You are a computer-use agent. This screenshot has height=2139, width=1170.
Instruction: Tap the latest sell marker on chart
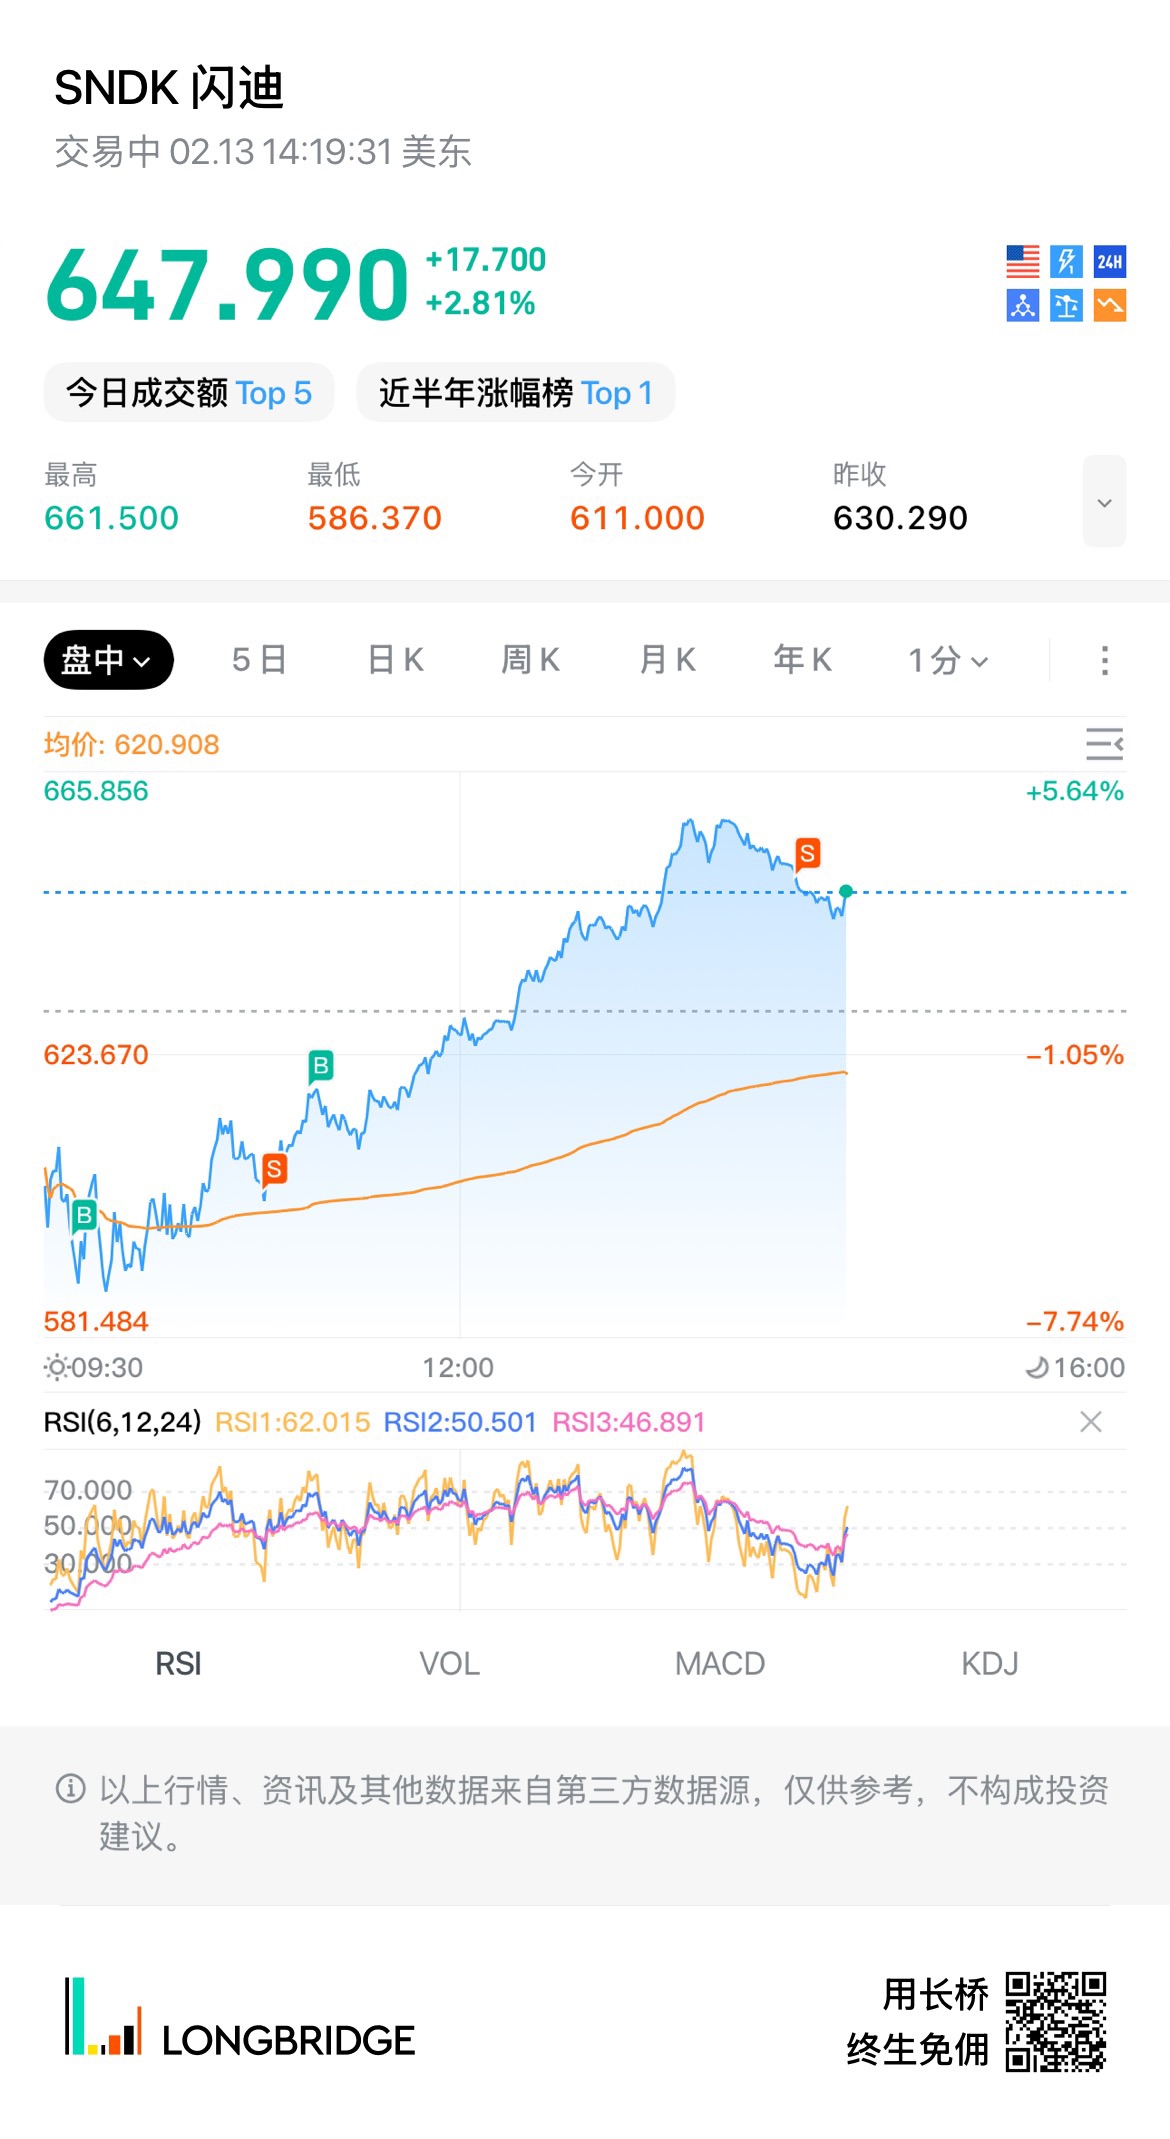point(807,854)
